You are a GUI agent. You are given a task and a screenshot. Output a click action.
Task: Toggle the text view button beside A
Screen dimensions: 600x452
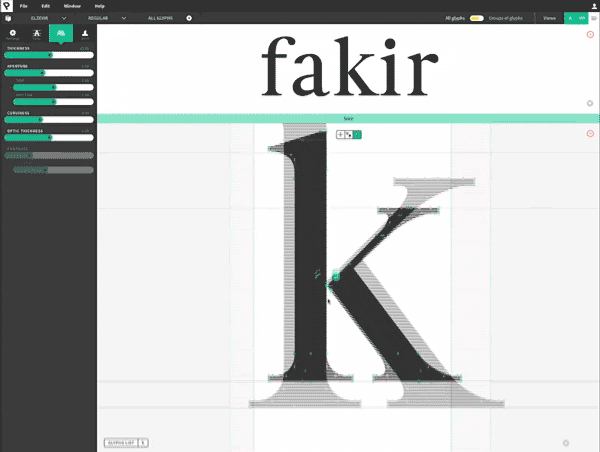click(581, 18)
